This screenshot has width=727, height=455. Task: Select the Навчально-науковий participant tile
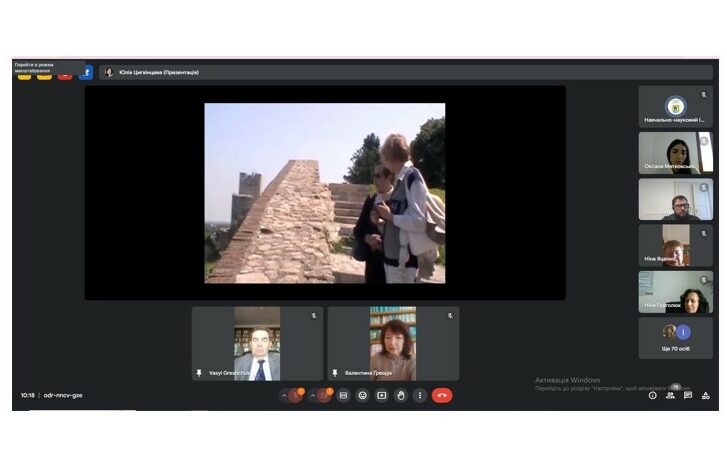[x=676, y=106]
